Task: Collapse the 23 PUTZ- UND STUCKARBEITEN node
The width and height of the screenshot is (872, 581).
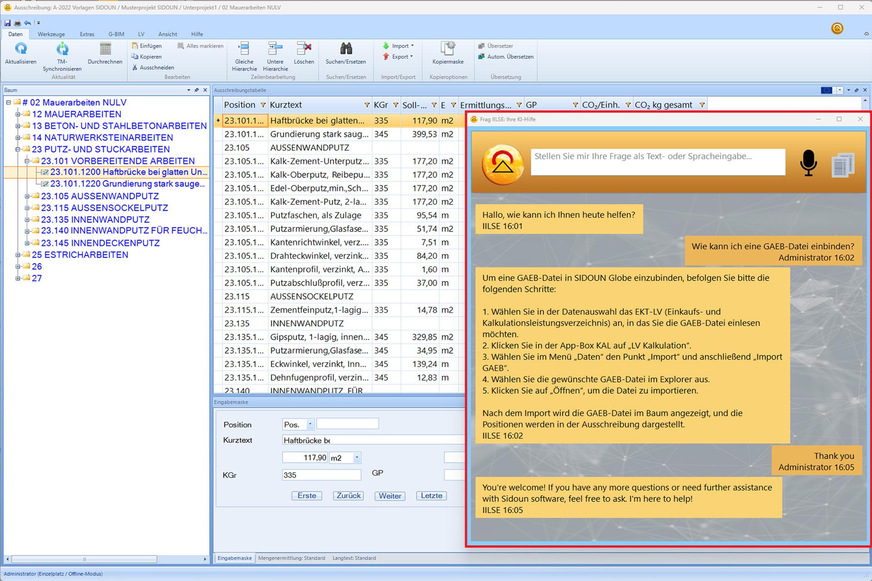Action: (17, 149)
